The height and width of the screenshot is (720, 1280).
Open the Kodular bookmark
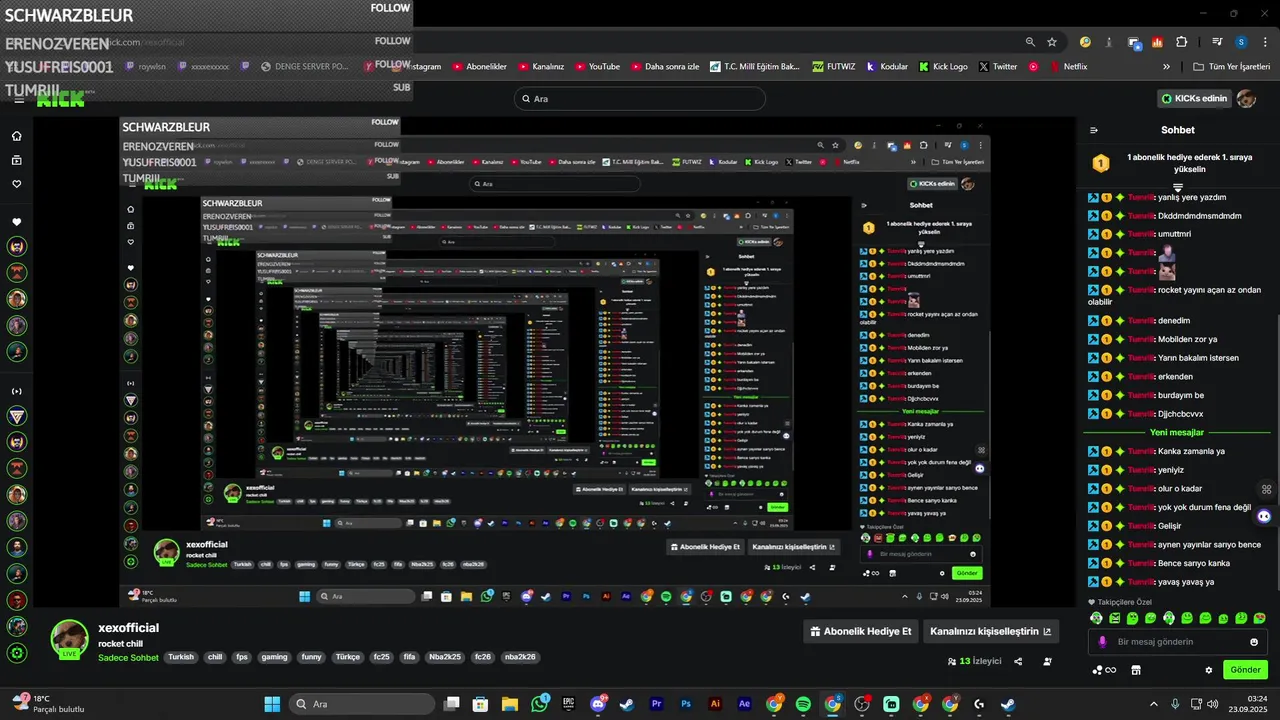[x=887, y=67]
